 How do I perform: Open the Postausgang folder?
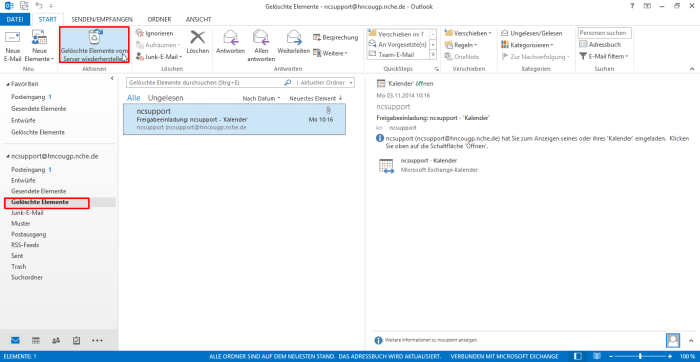pyautogui.click(x=29, y=234)
